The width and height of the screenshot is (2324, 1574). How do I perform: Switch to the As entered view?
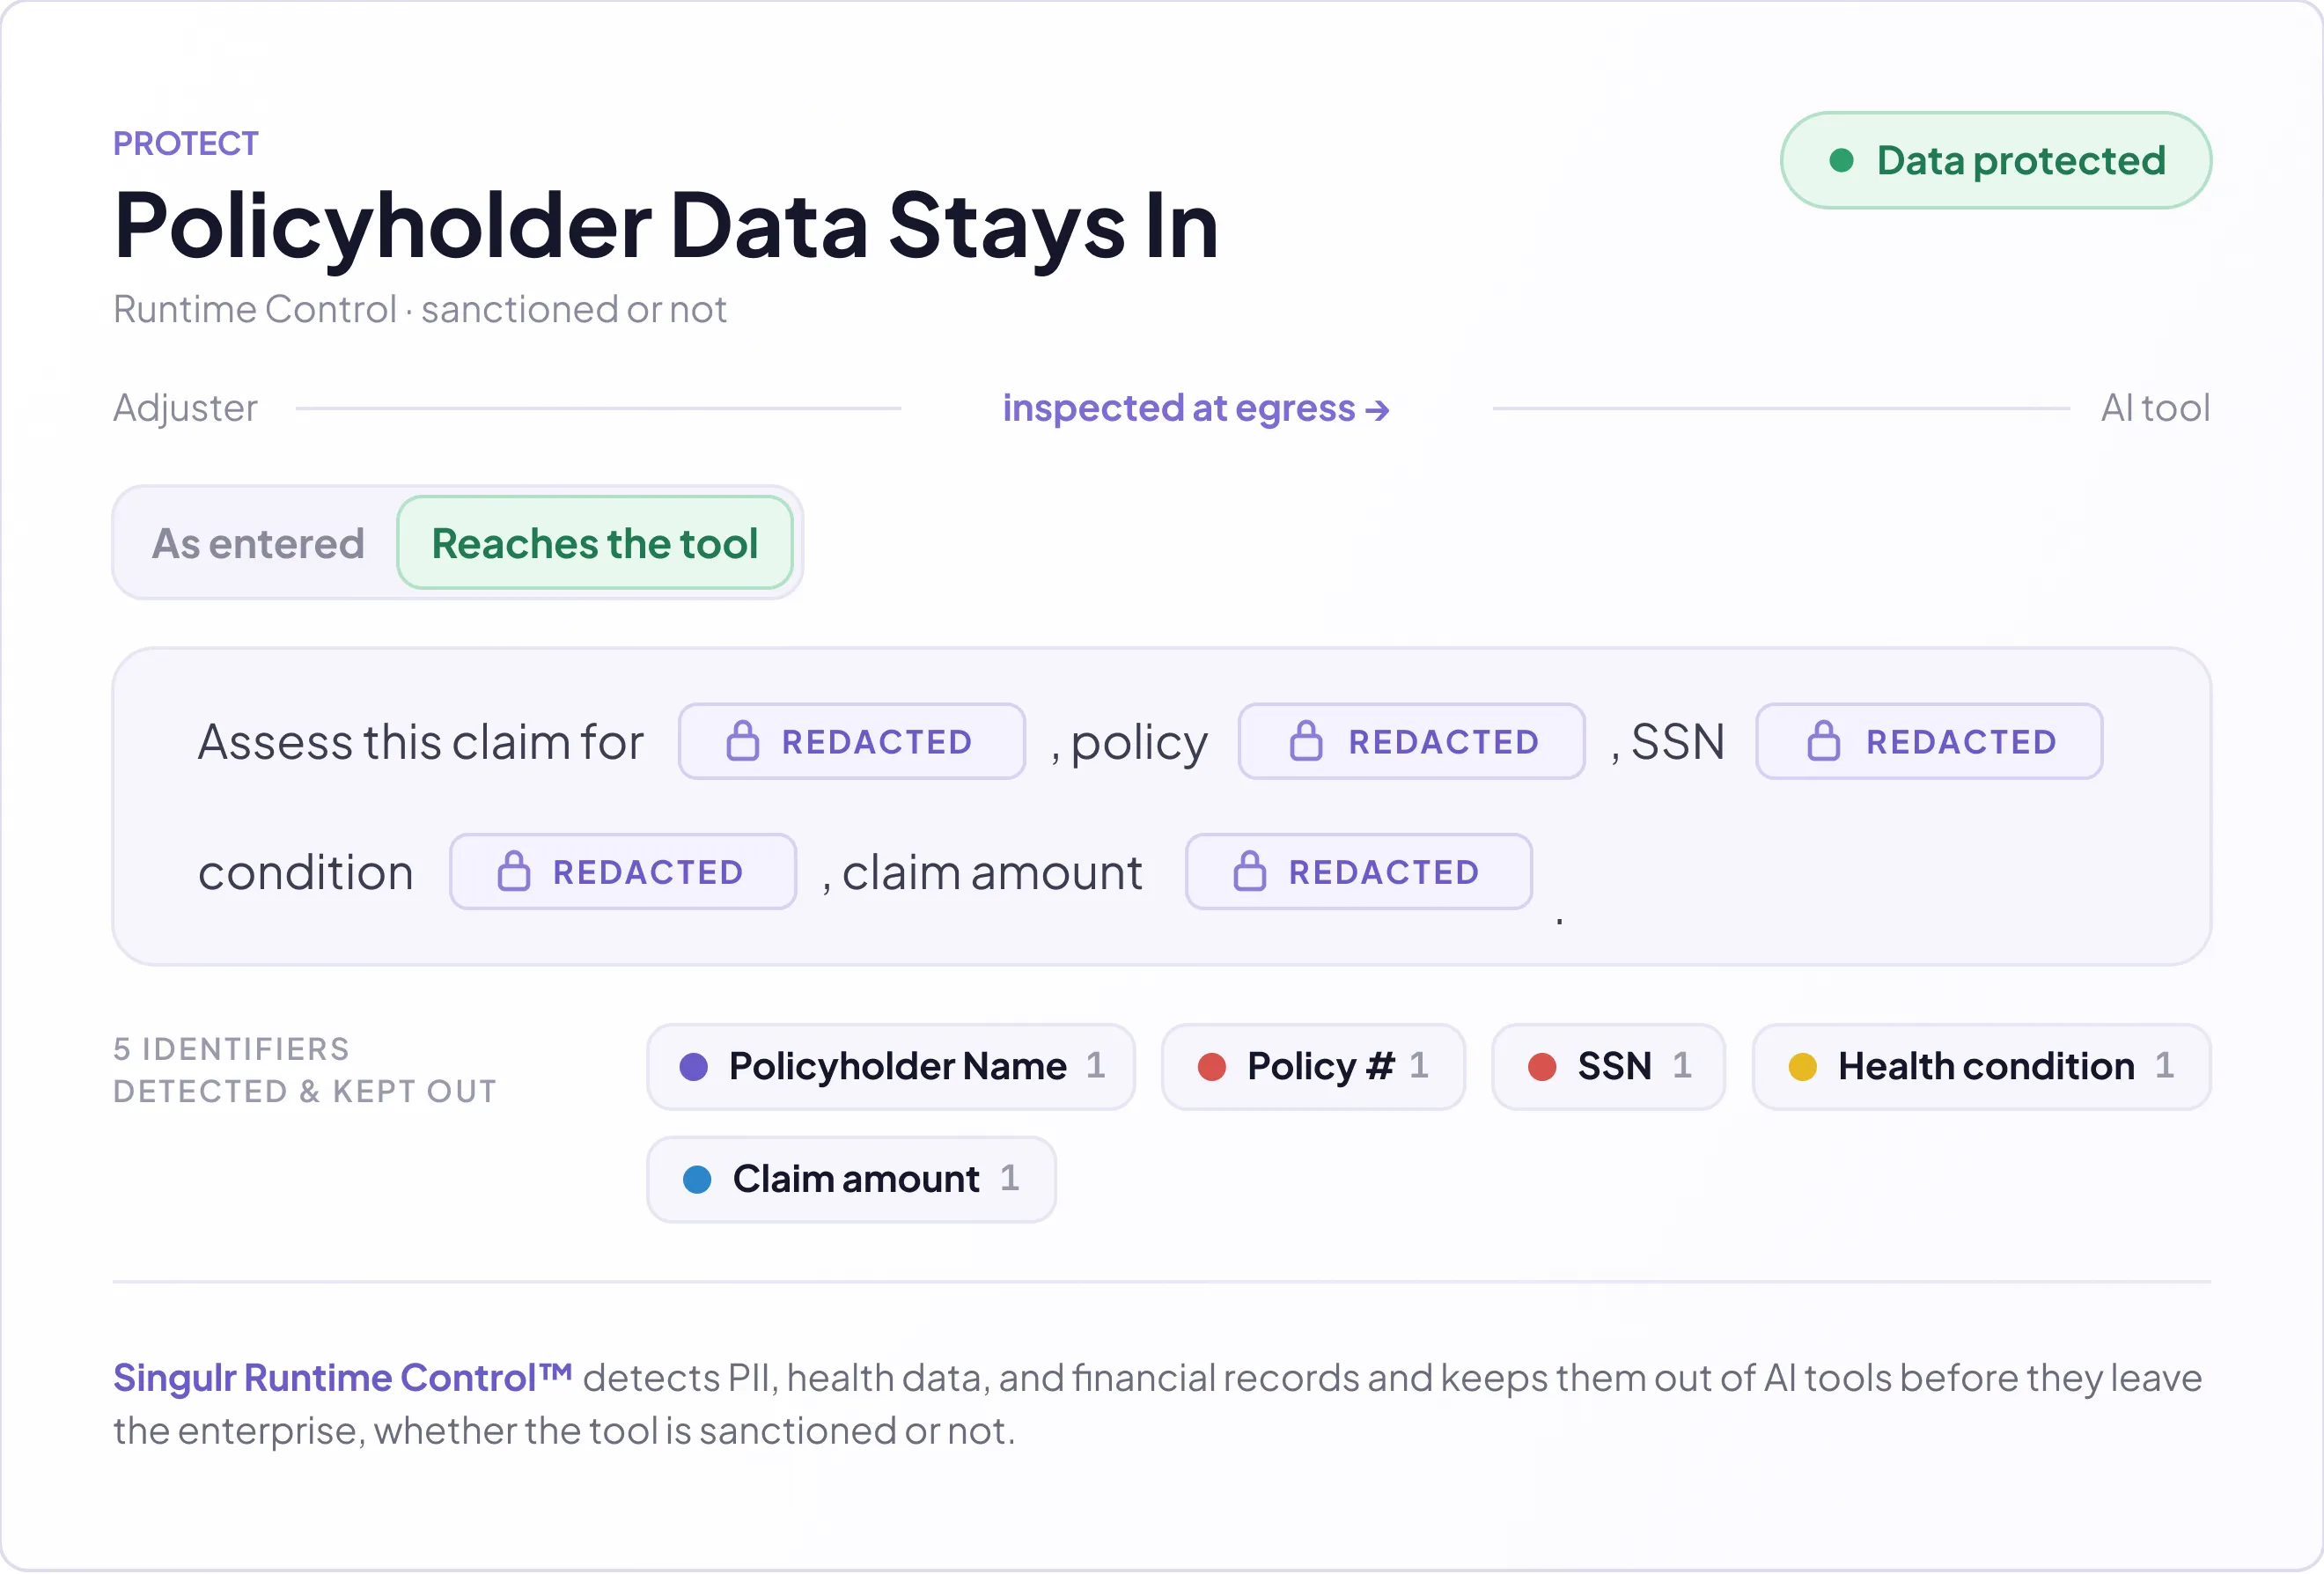pyautogui.click(x=258, y=544)
